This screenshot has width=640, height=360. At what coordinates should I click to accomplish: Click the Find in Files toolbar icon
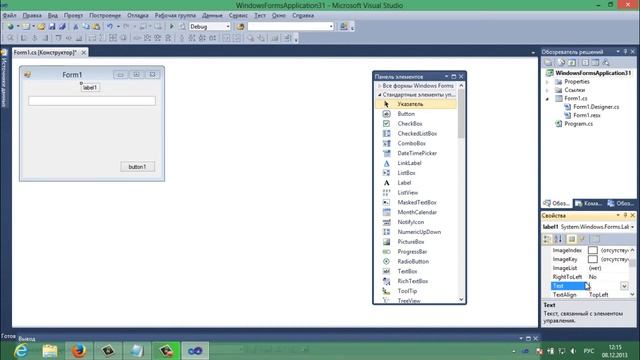(240, 27)
